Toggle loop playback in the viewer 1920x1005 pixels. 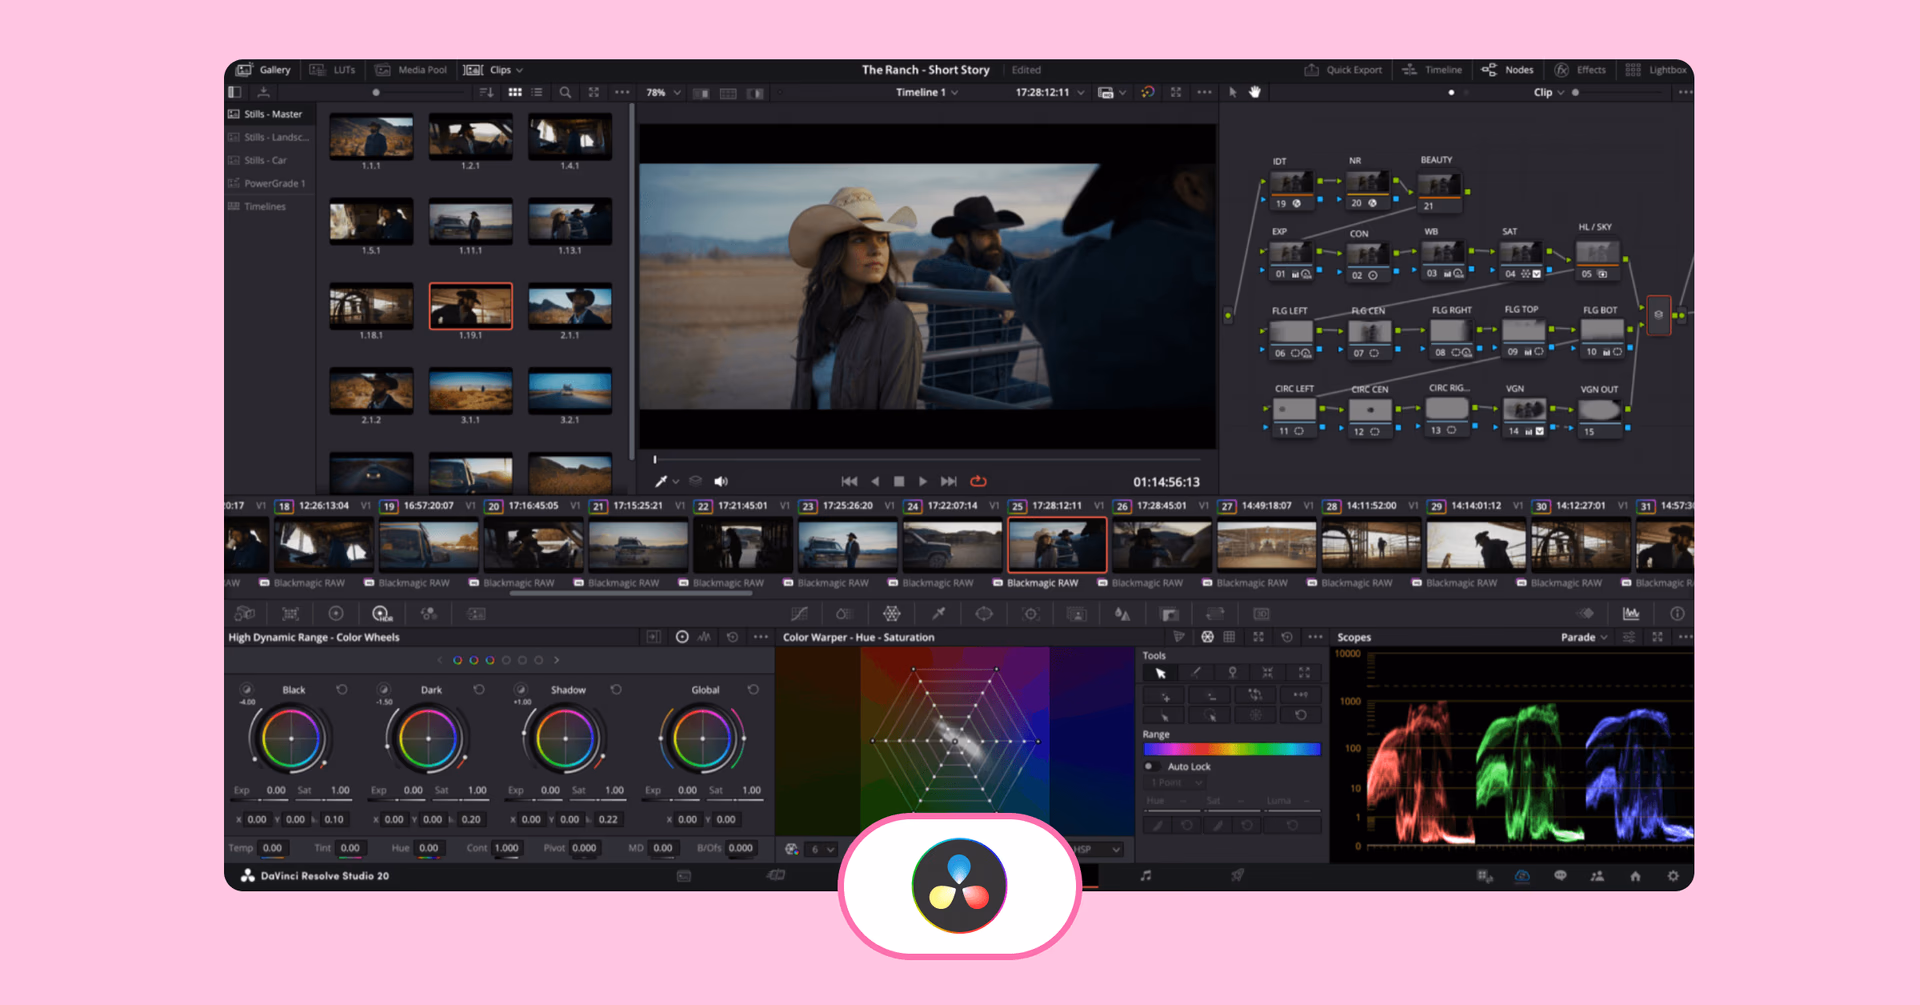(x=979, y=482)
